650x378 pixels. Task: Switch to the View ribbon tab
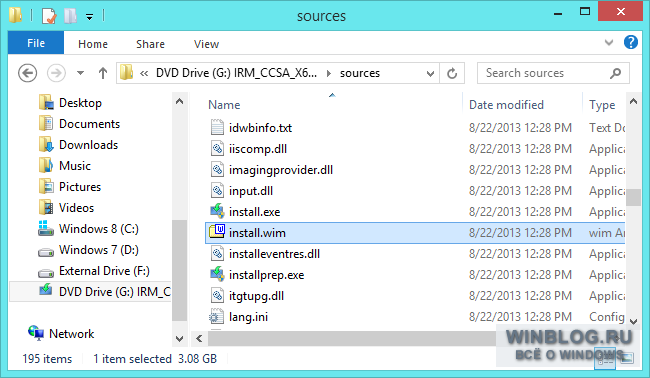pos(206,44)
